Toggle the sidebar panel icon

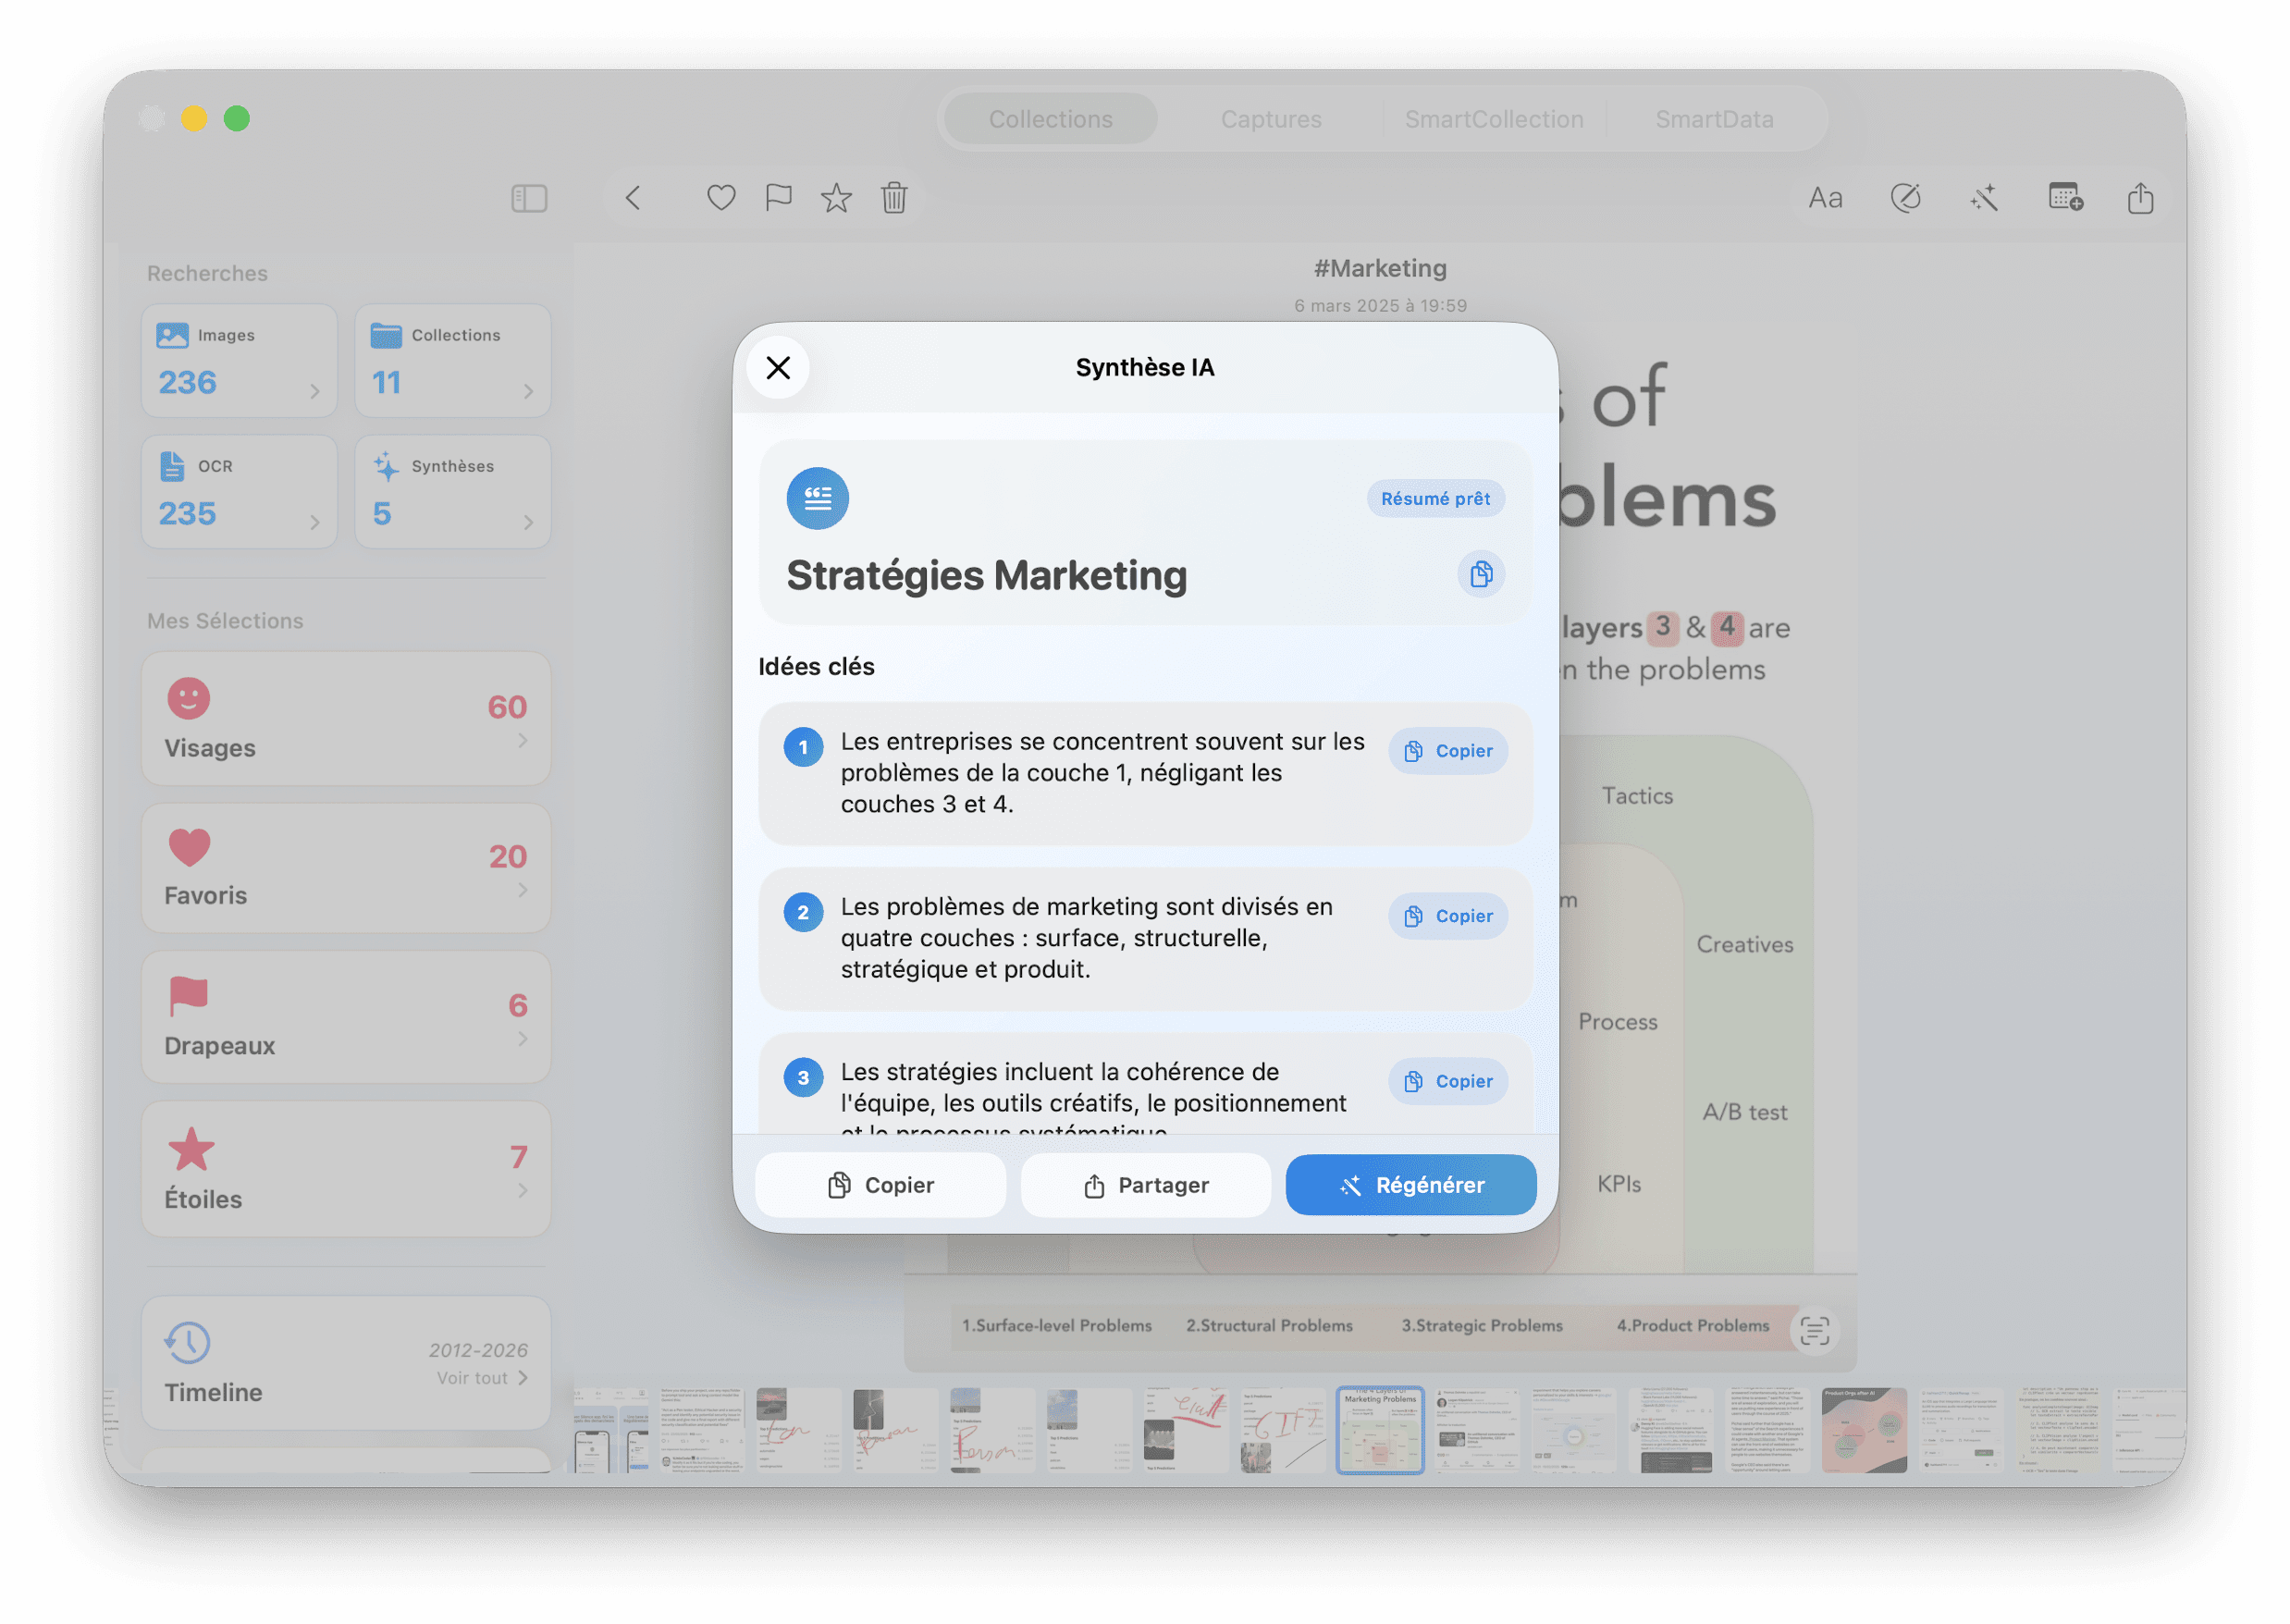(x=529, y=198)
